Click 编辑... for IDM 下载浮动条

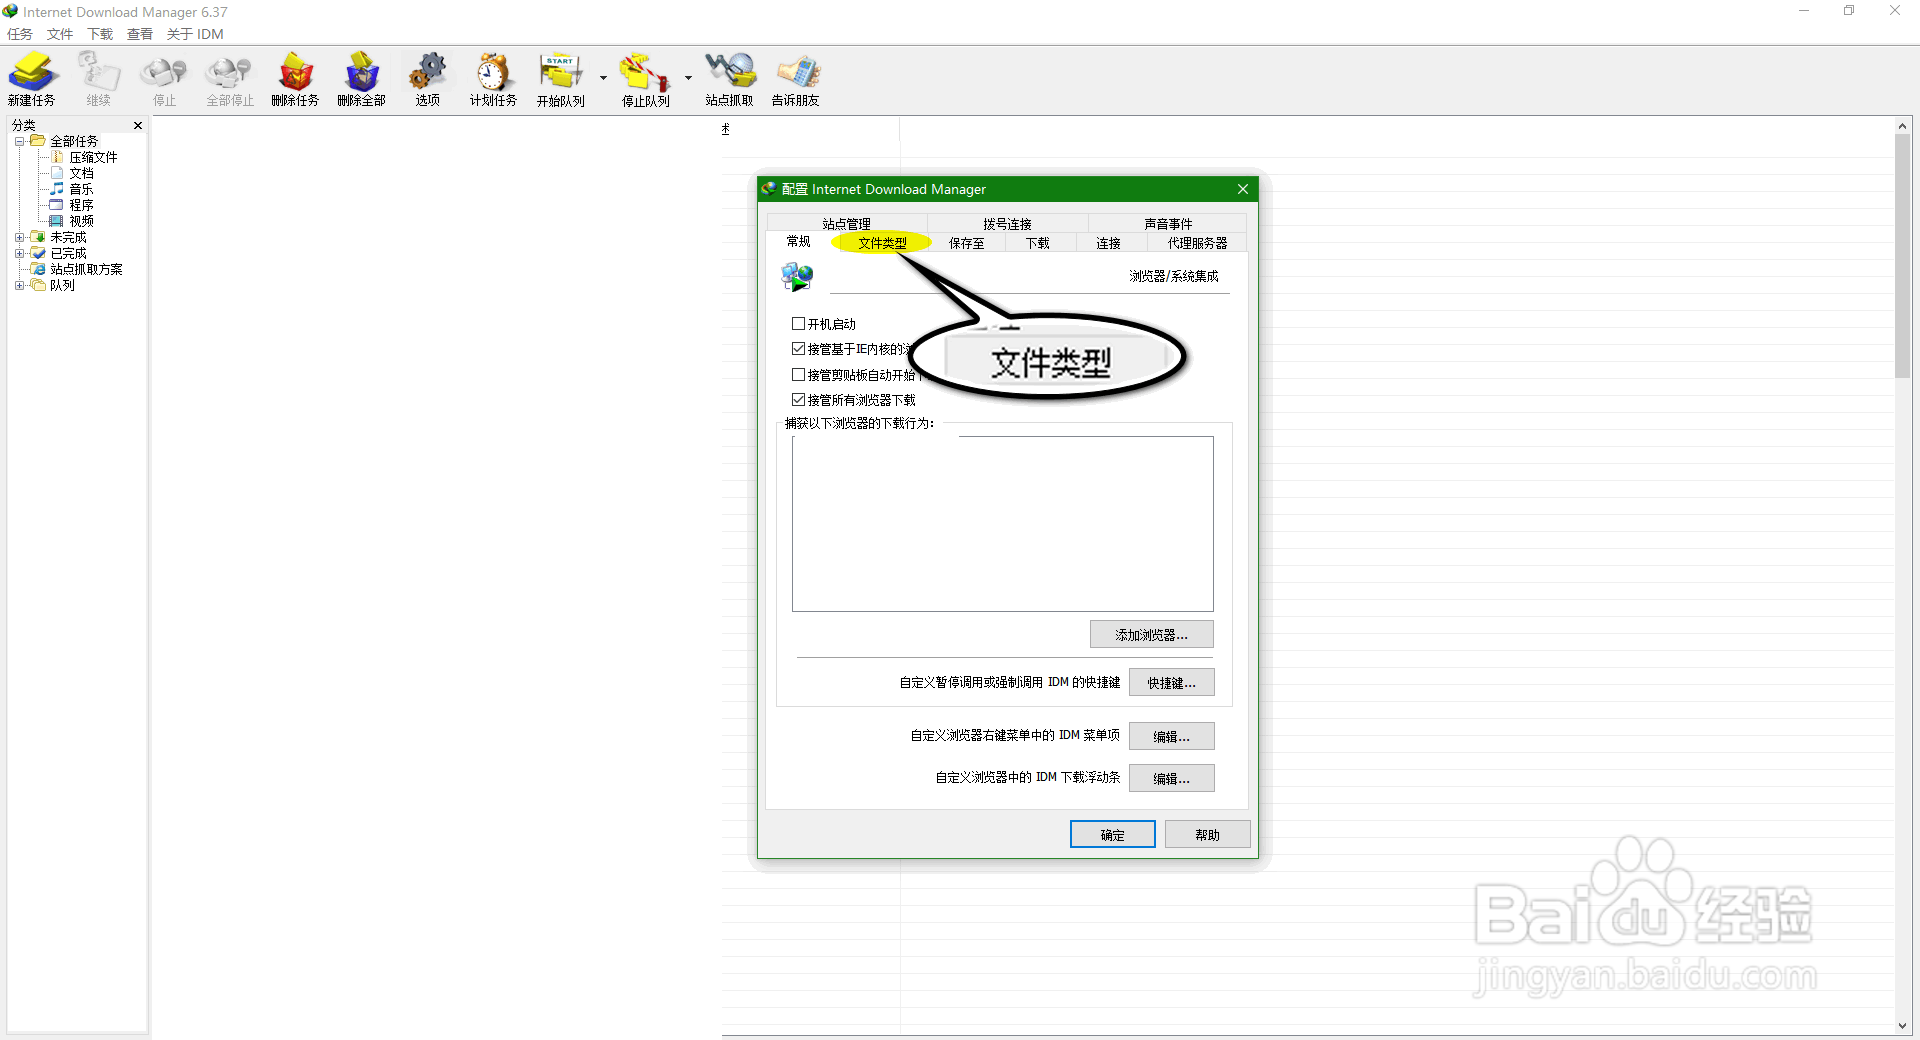click(1171, 778)
